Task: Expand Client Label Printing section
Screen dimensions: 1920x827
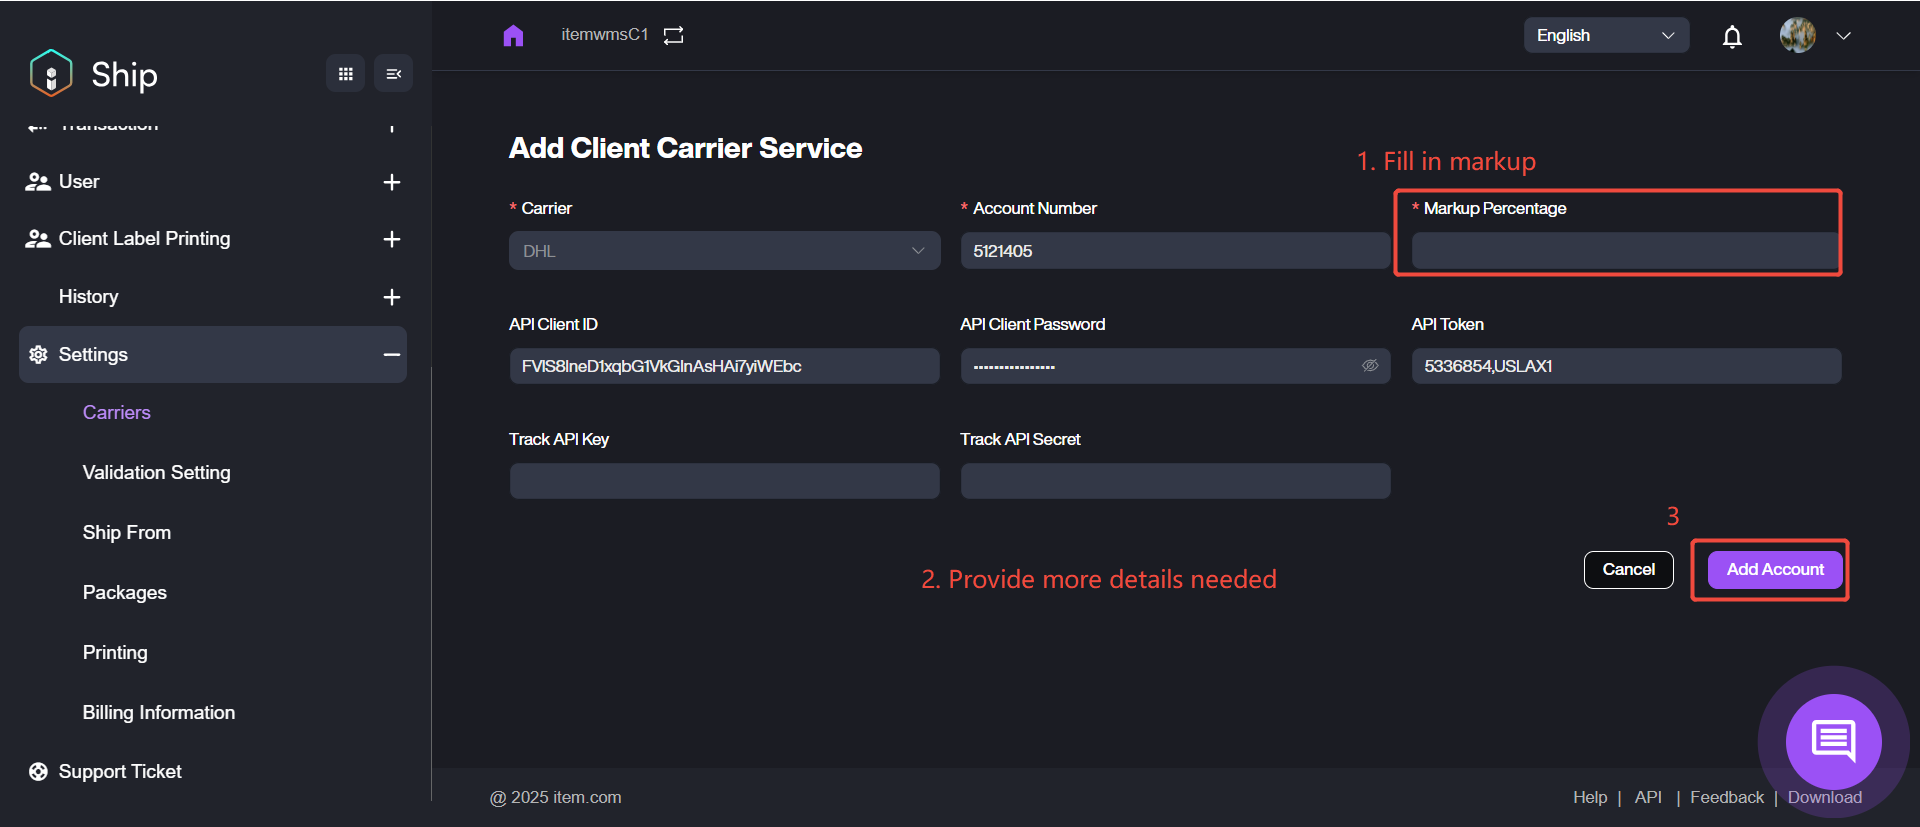Action: tap(391, 239)
